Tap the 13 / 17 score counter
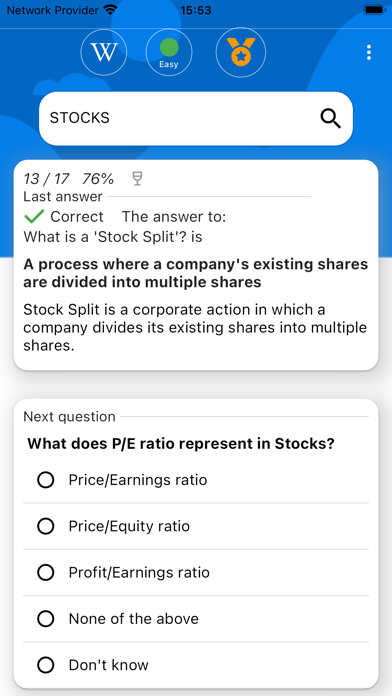Screen dimensions: 392x696 click(x=46, y=179)
